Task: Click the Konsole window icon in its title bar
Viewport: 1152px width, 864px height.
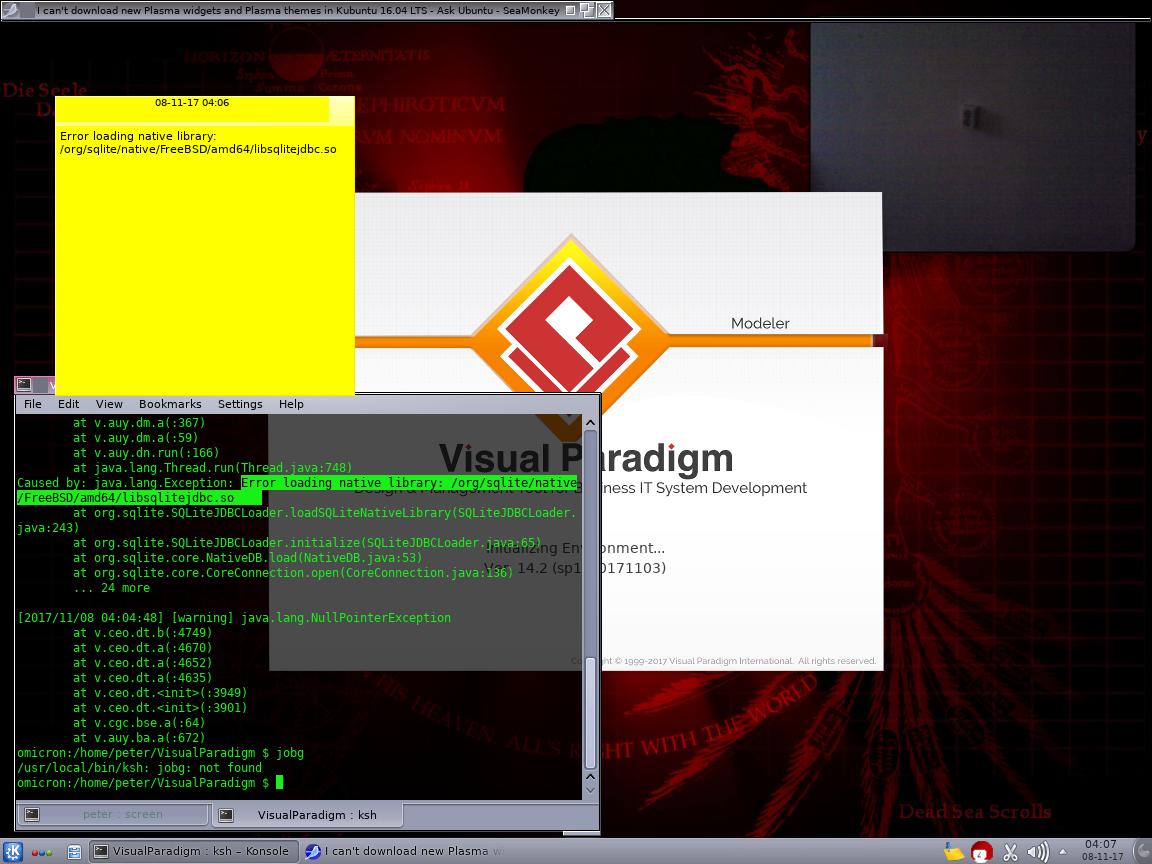Action: (x=24, y=384)
